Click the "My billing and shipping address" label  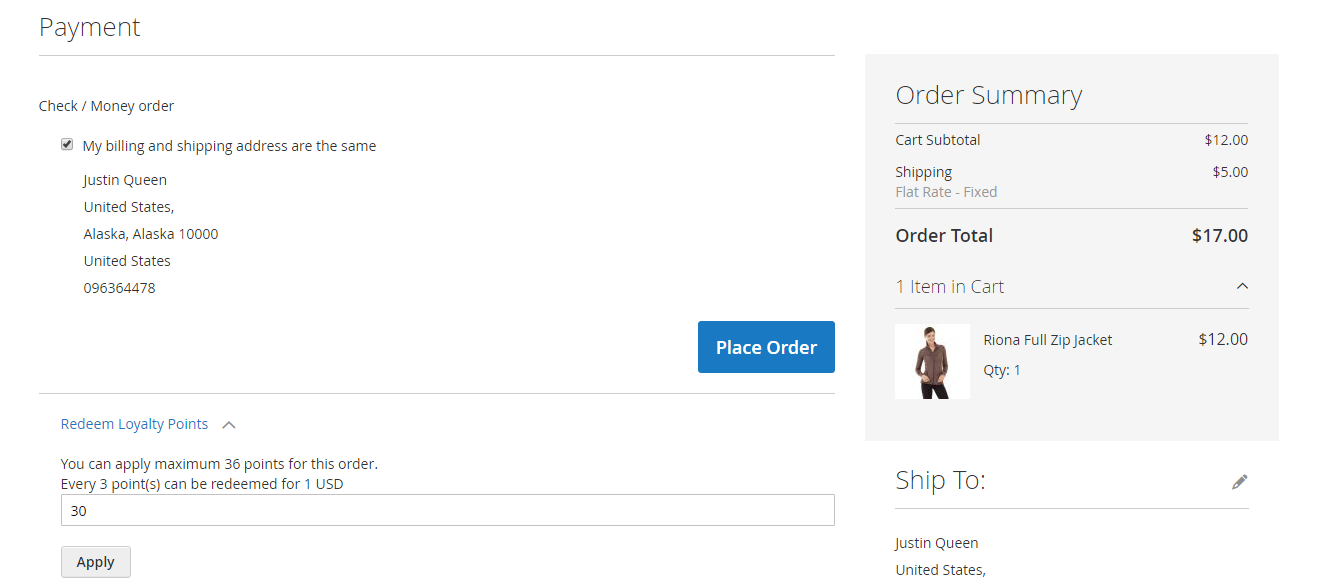[x=229, y=146]
